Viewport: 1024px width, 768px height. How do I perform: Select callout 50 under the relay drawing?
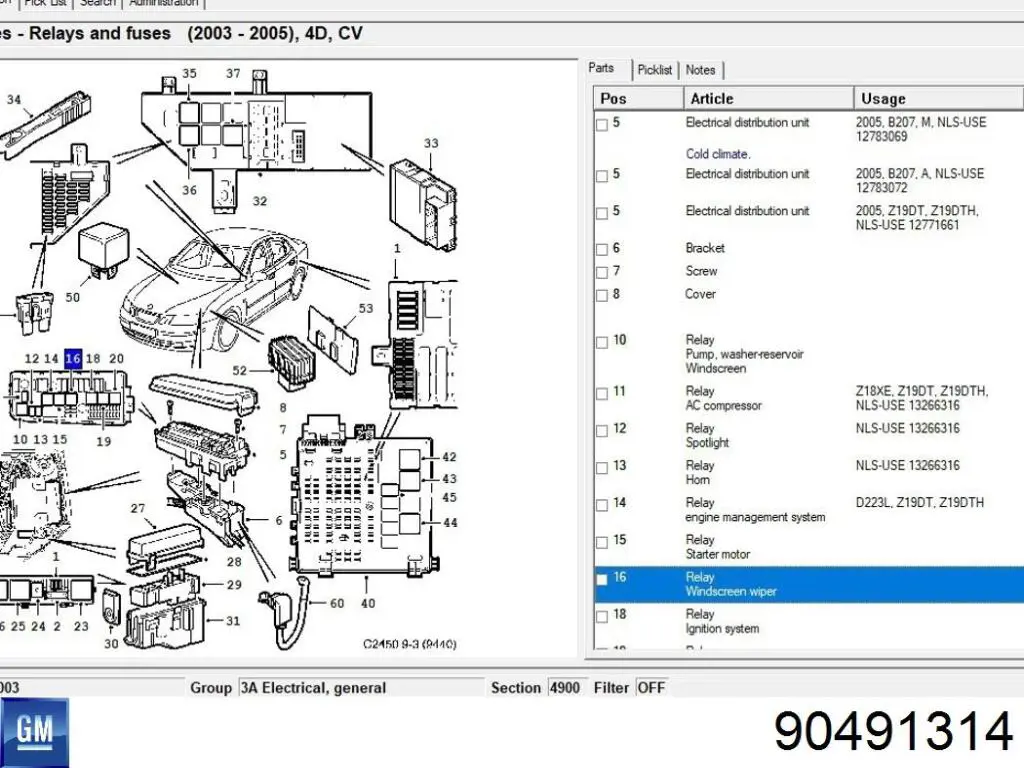tap(72, 297)
